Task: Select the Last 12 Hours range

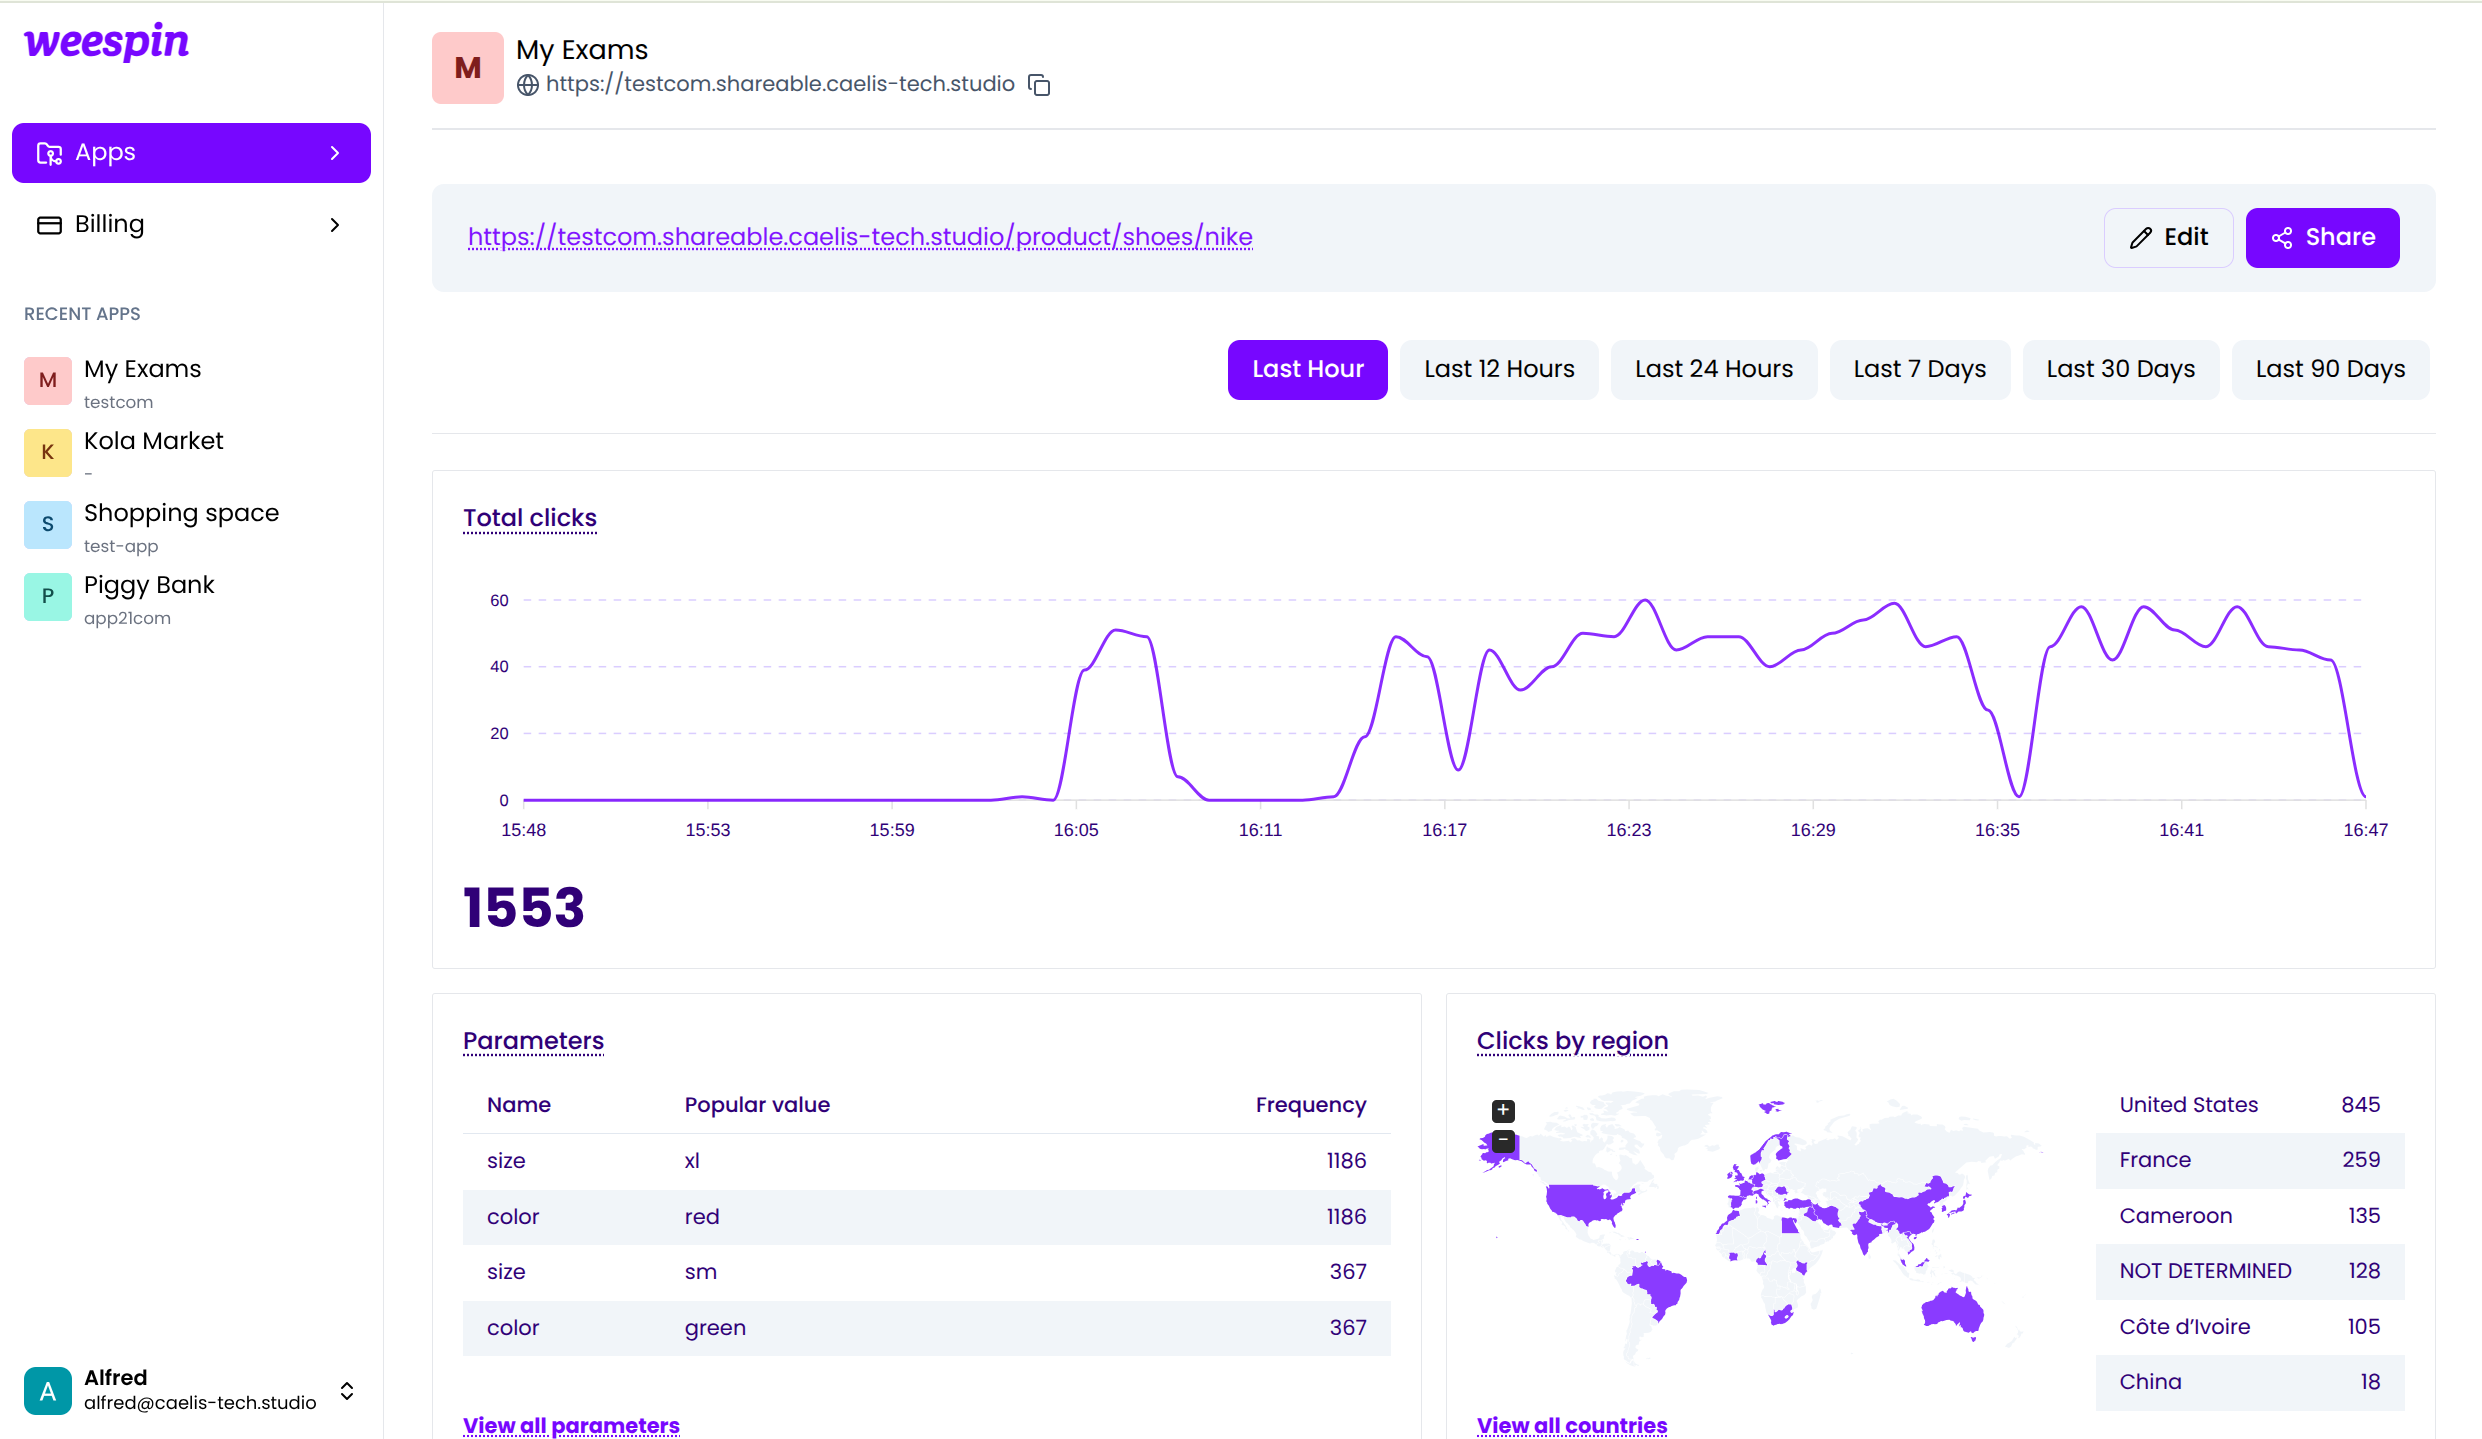Action: click(x=1498, y=369)
